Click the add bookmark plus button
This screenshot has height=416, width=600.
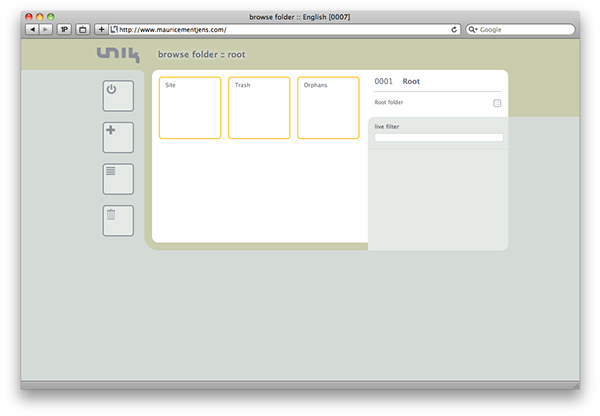pyautogui.click(x=101, y=29)
